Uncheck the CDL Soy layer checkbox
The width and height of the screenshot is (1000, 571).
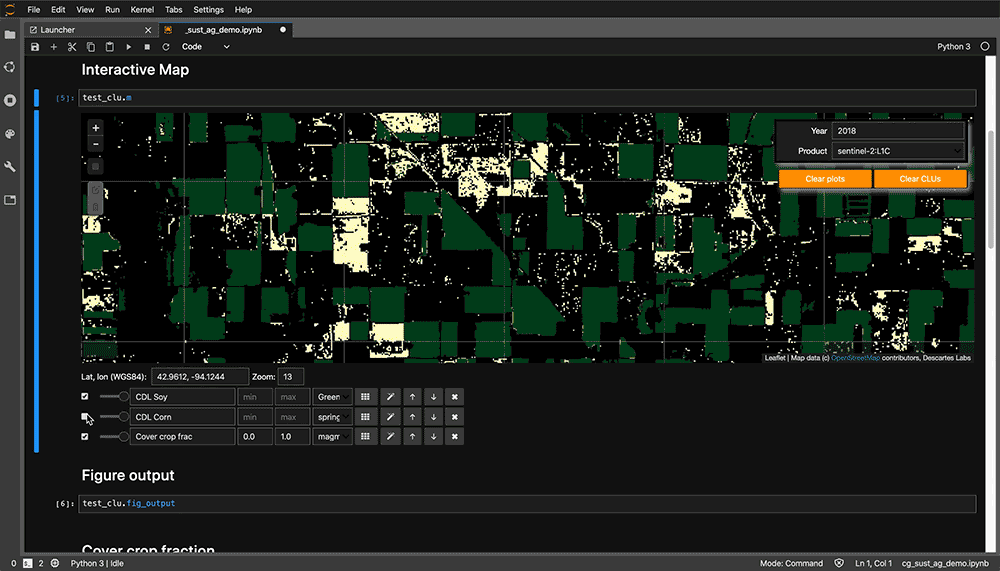coord(85,397)
